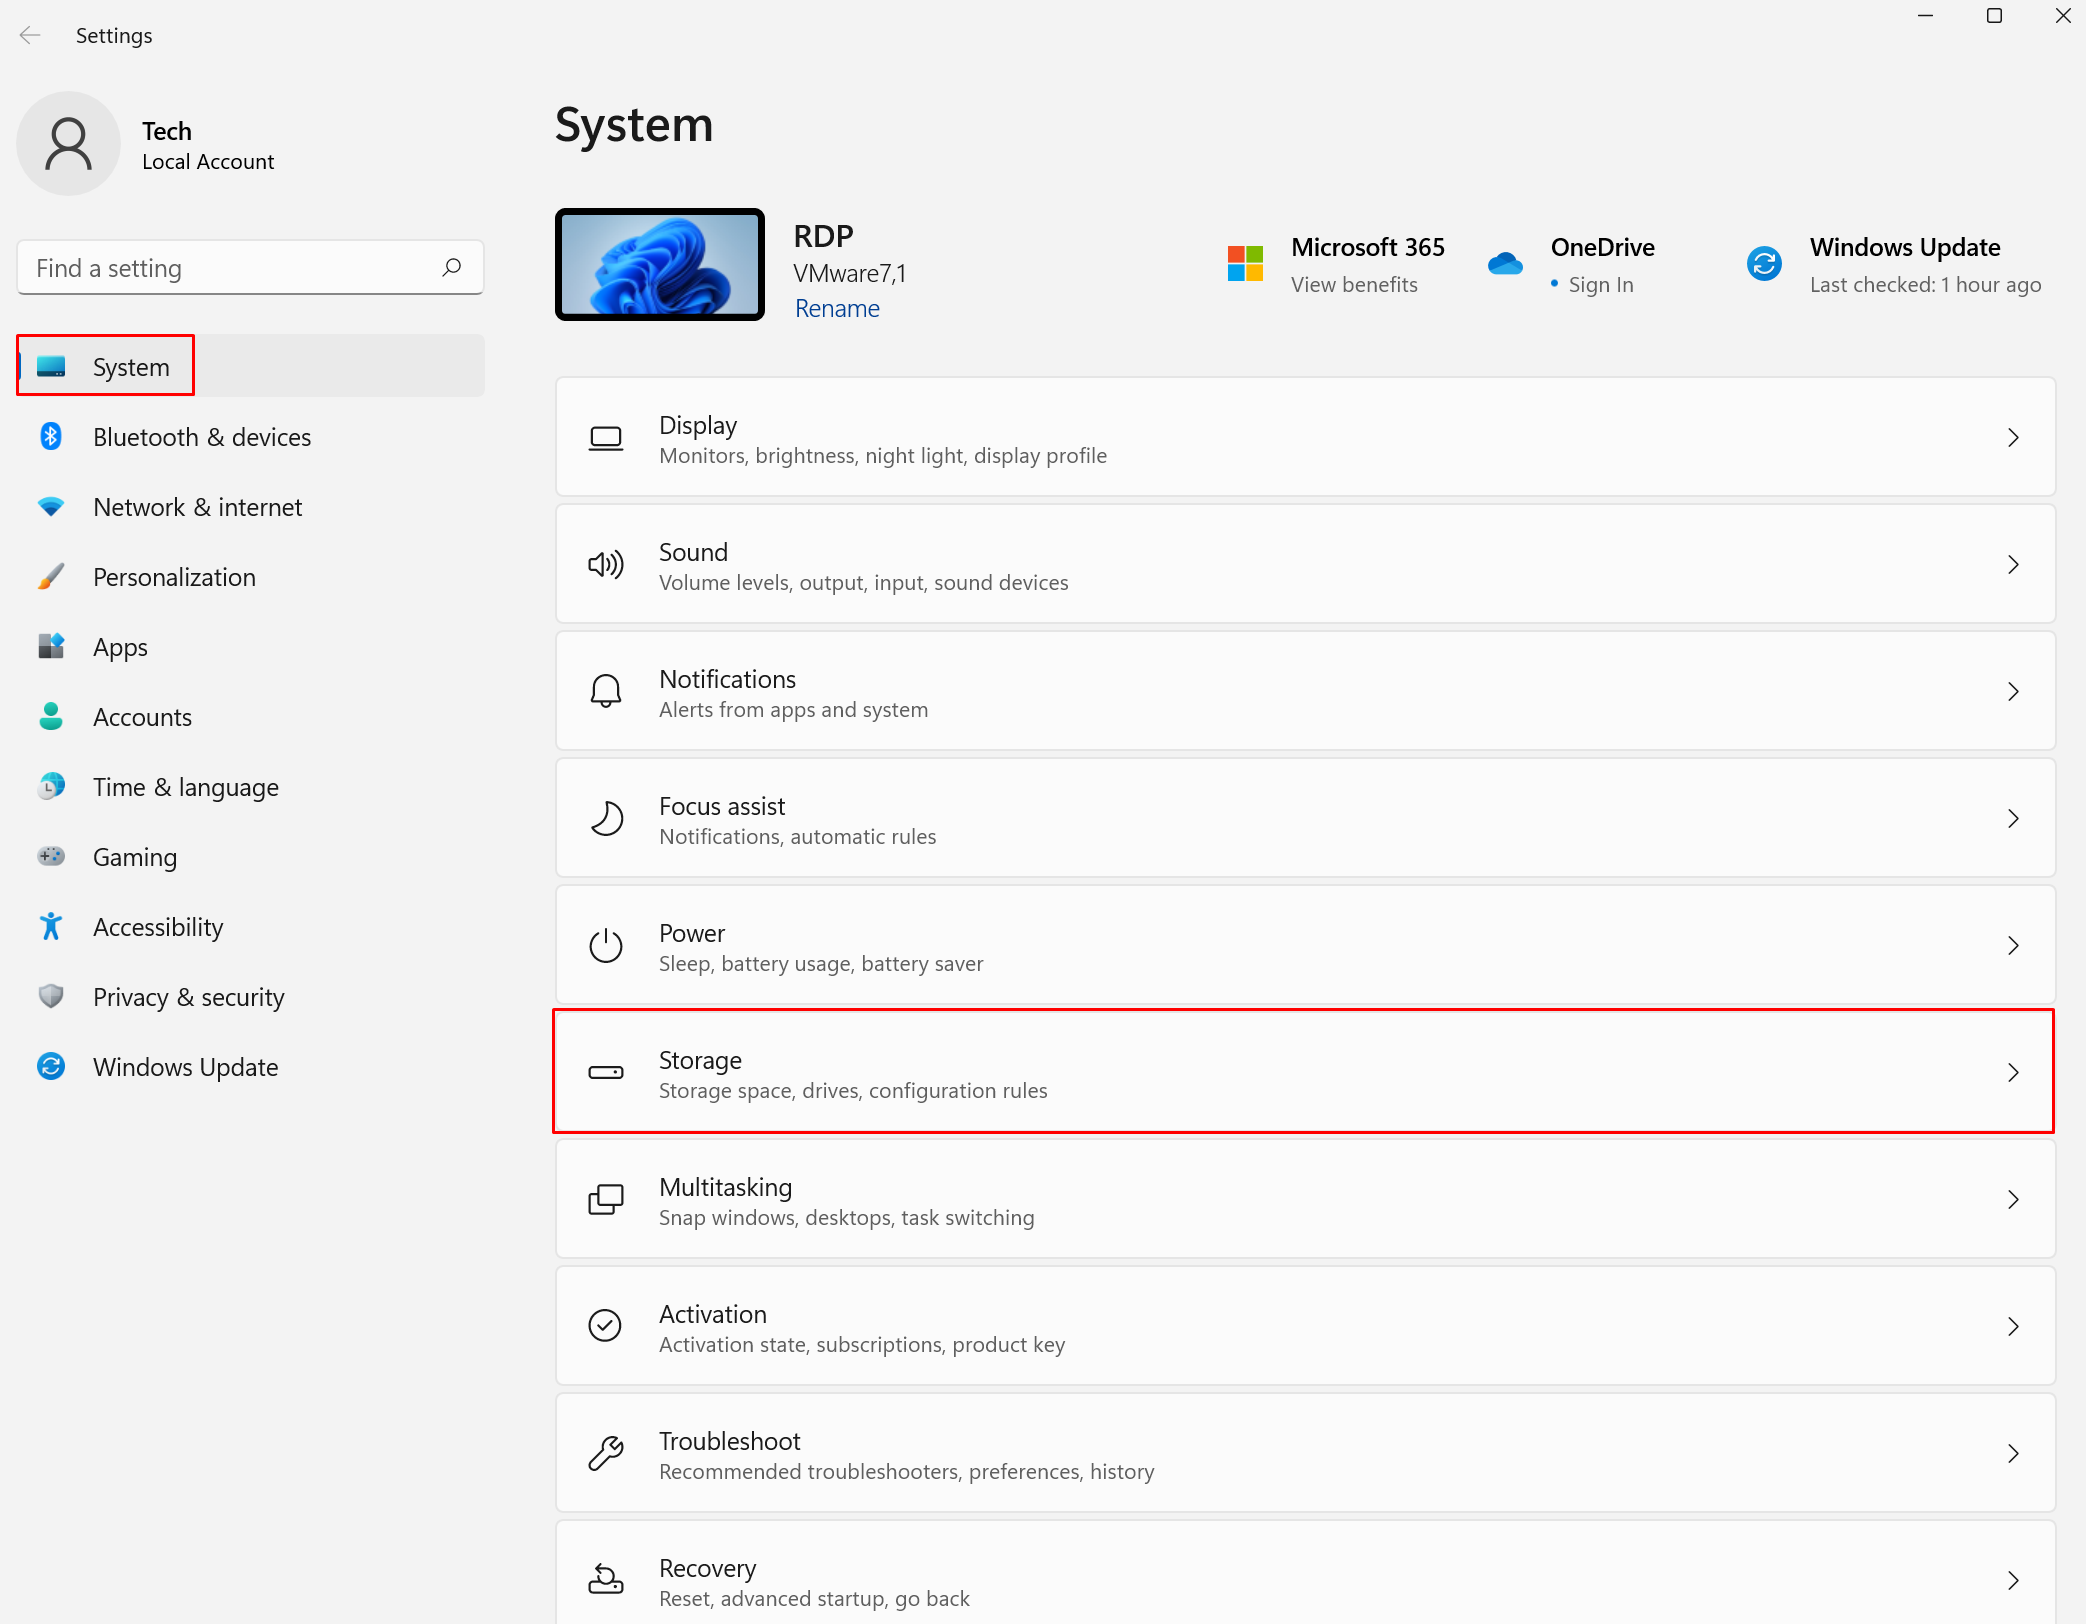The width and height of the screenshot is (2086, 1624).
Task: Select the Focus assist moon icon
Action: (x=605, y=818)
